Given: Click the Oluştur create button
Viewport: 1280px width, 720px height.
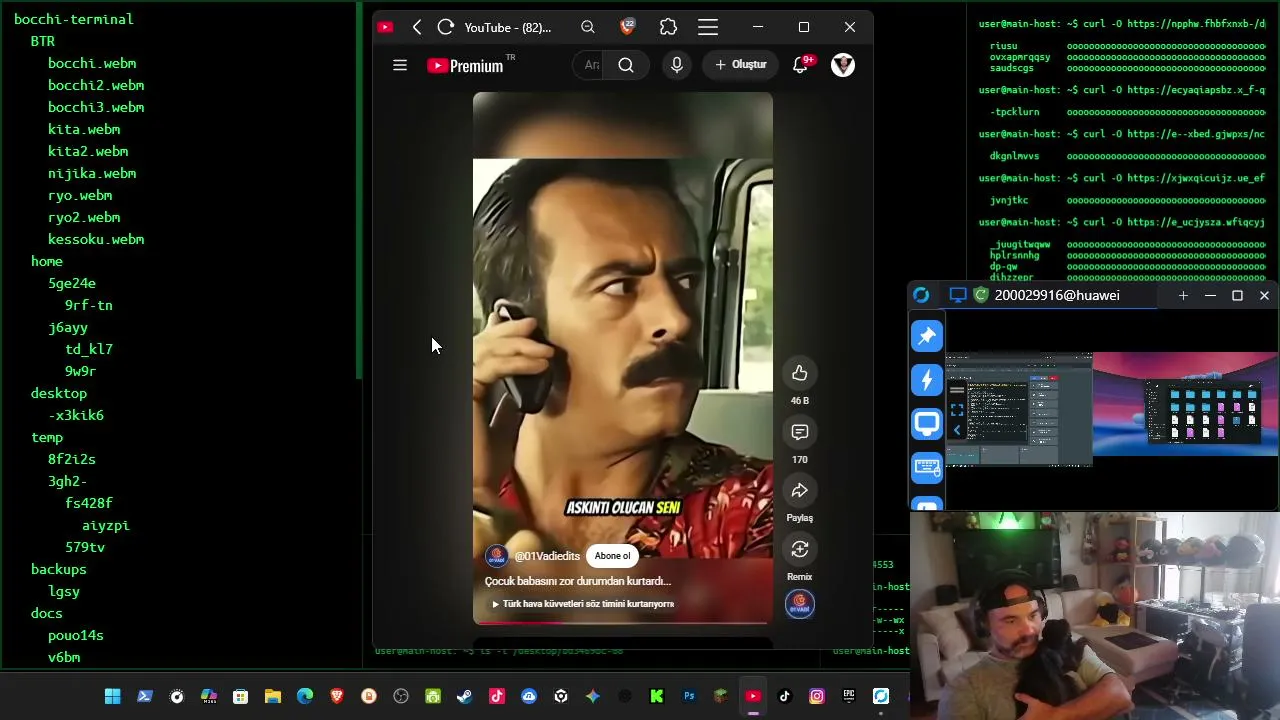Looking at the screenshot, I should 741,65.
